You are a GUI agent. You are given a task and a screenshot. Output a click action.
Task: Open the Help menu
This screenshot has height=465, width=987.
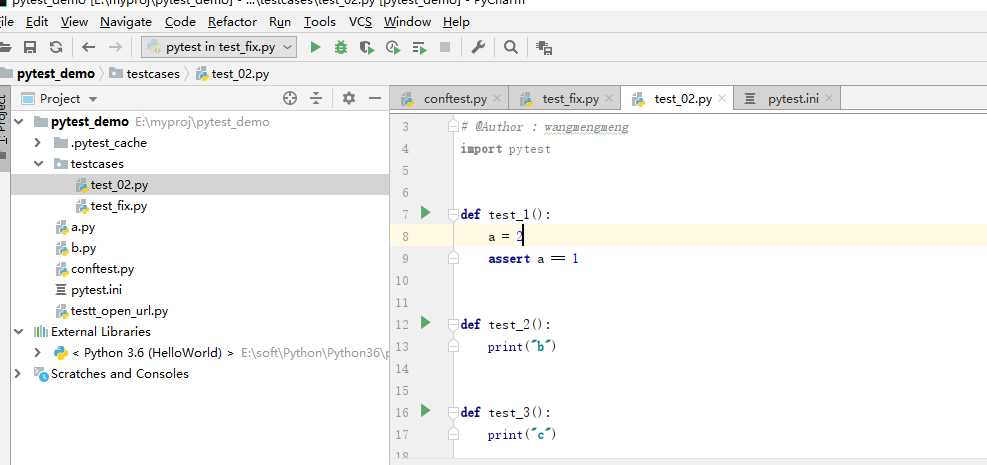456,22
